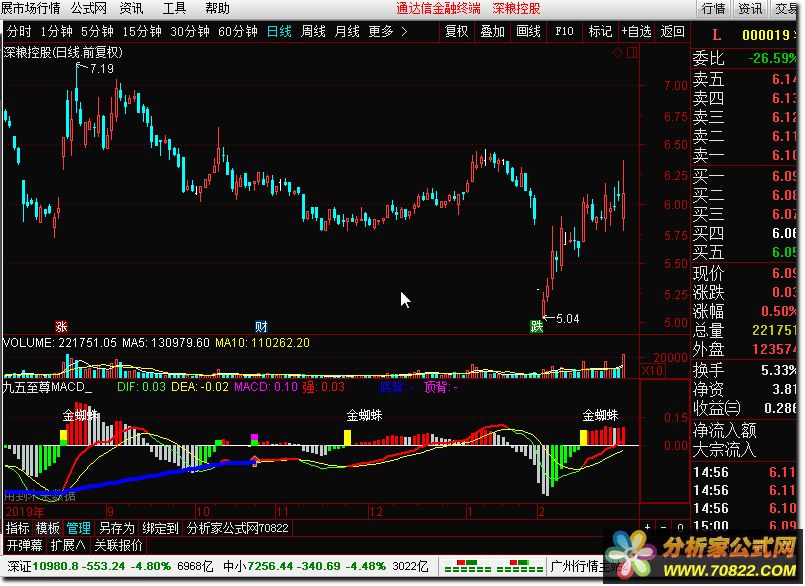805x586 pixels.
Task: Click the right red-green signal indicator
Action: [520, 566]
